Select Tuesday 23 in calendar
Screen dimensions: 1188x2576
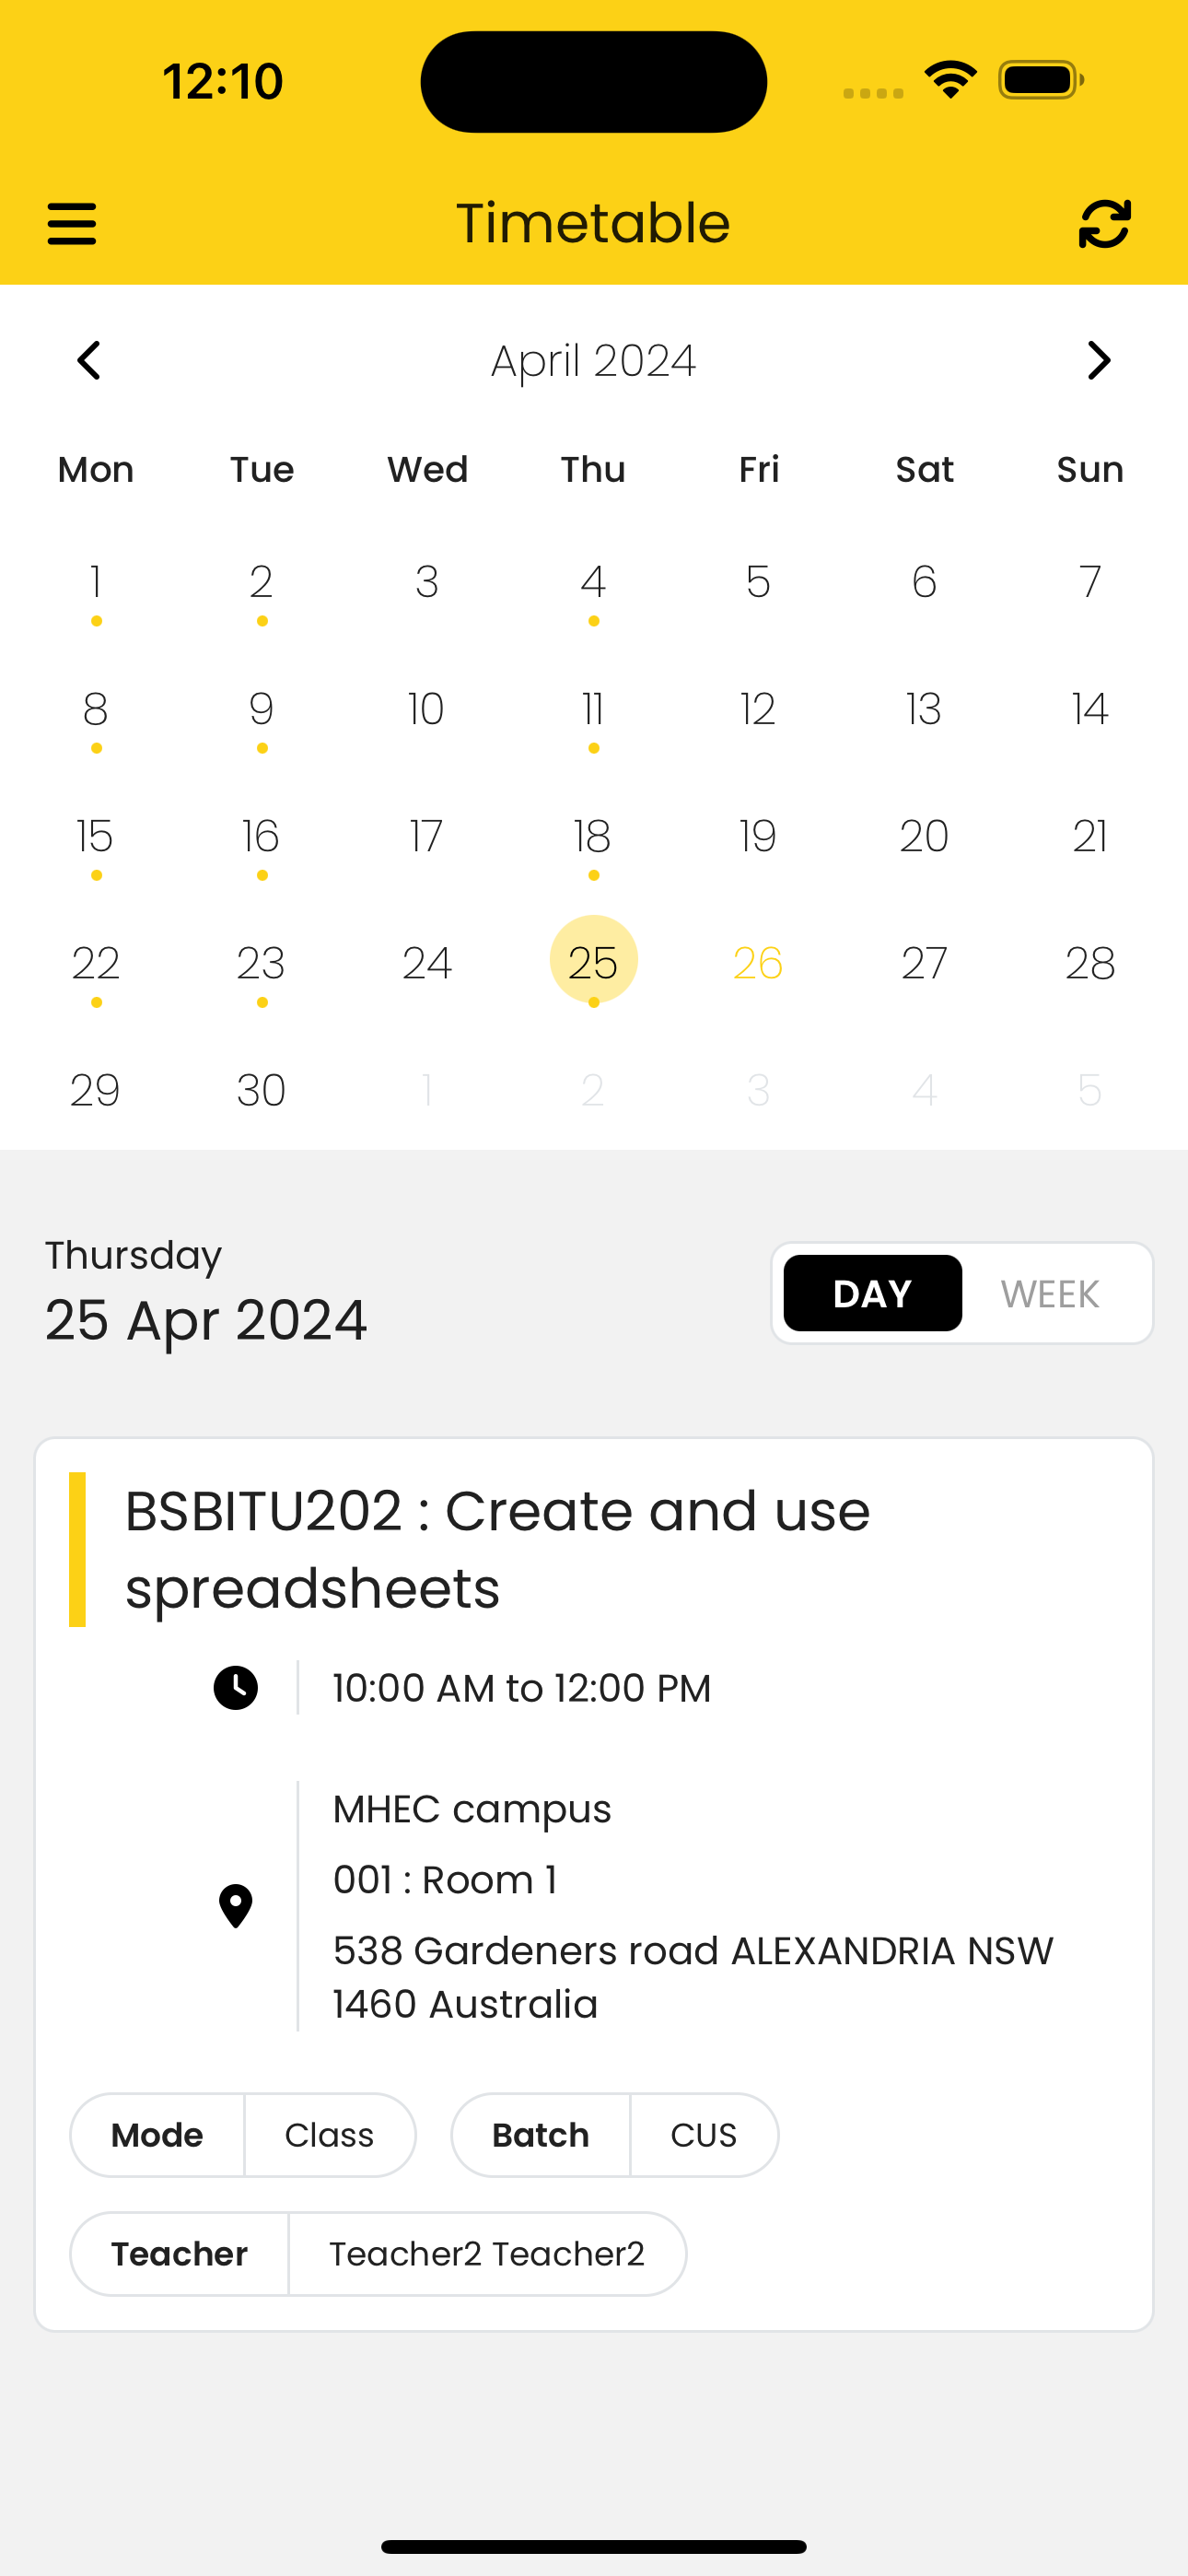click(x=261, y=963)
